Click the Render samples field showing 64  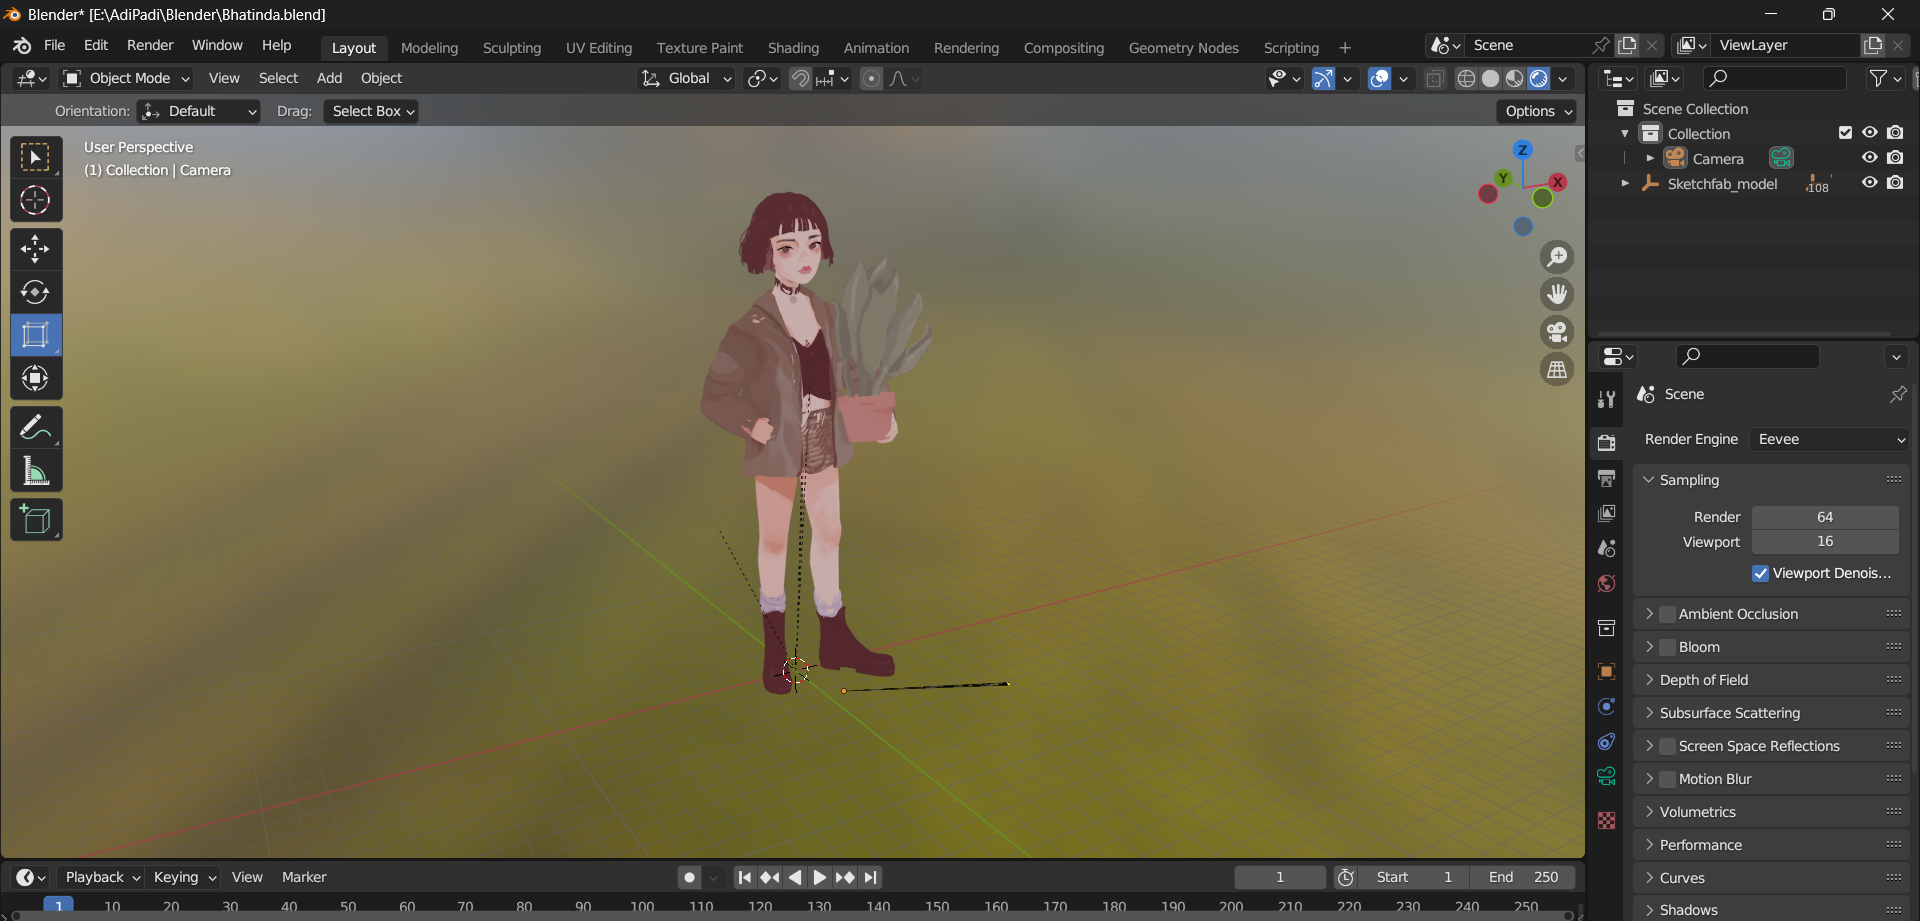tap(1825, 517)
